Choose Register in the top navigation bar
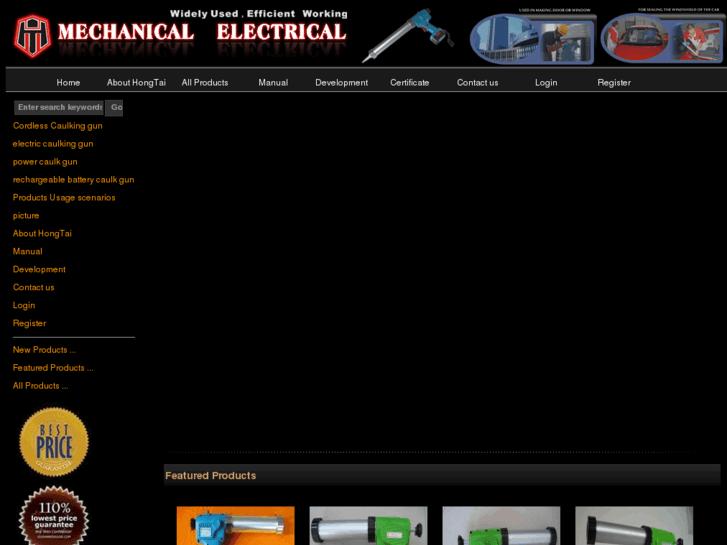 tap(614, 83)
